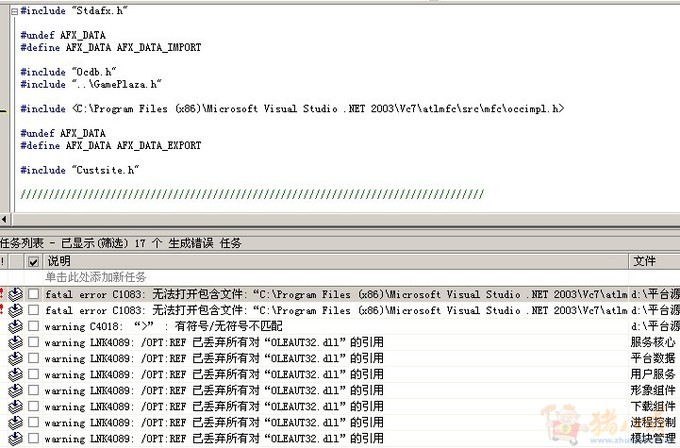680x448 pixels.
Task: Click the file cell 用户服务
Action: pos(653,374)
